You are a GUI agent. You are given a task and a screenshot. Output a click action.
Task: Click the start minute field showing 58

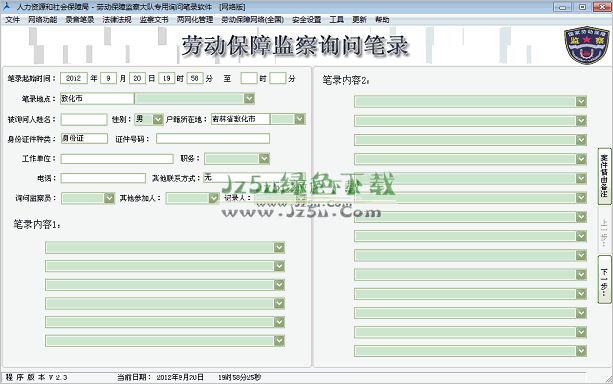(x=195, y=78)
